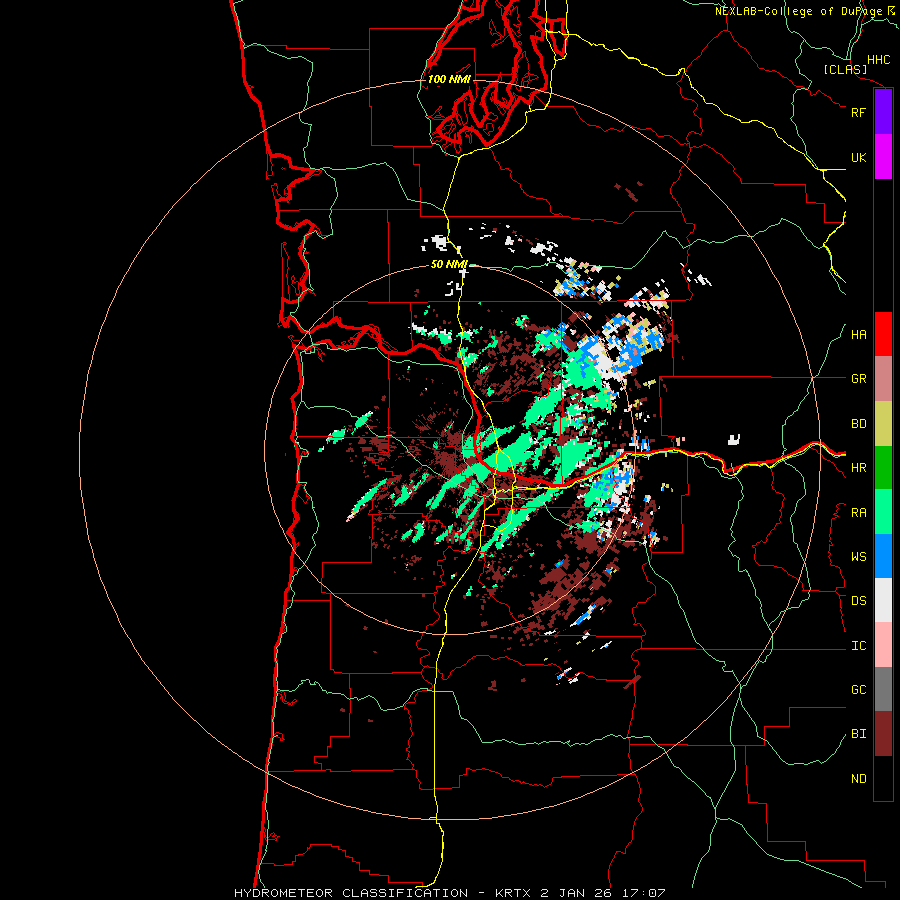
Task: Click the 17:07 timestamp
Action: (x=645, y=893)
